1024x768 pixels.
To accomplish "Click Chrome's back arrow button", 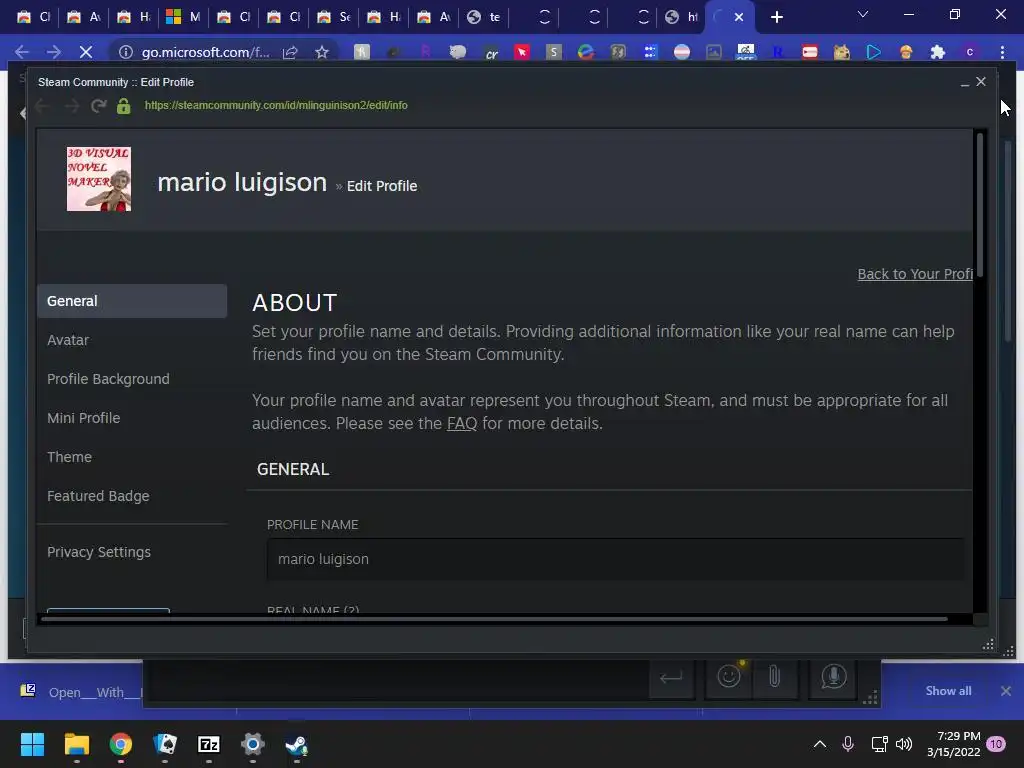I will click(22, 52).
